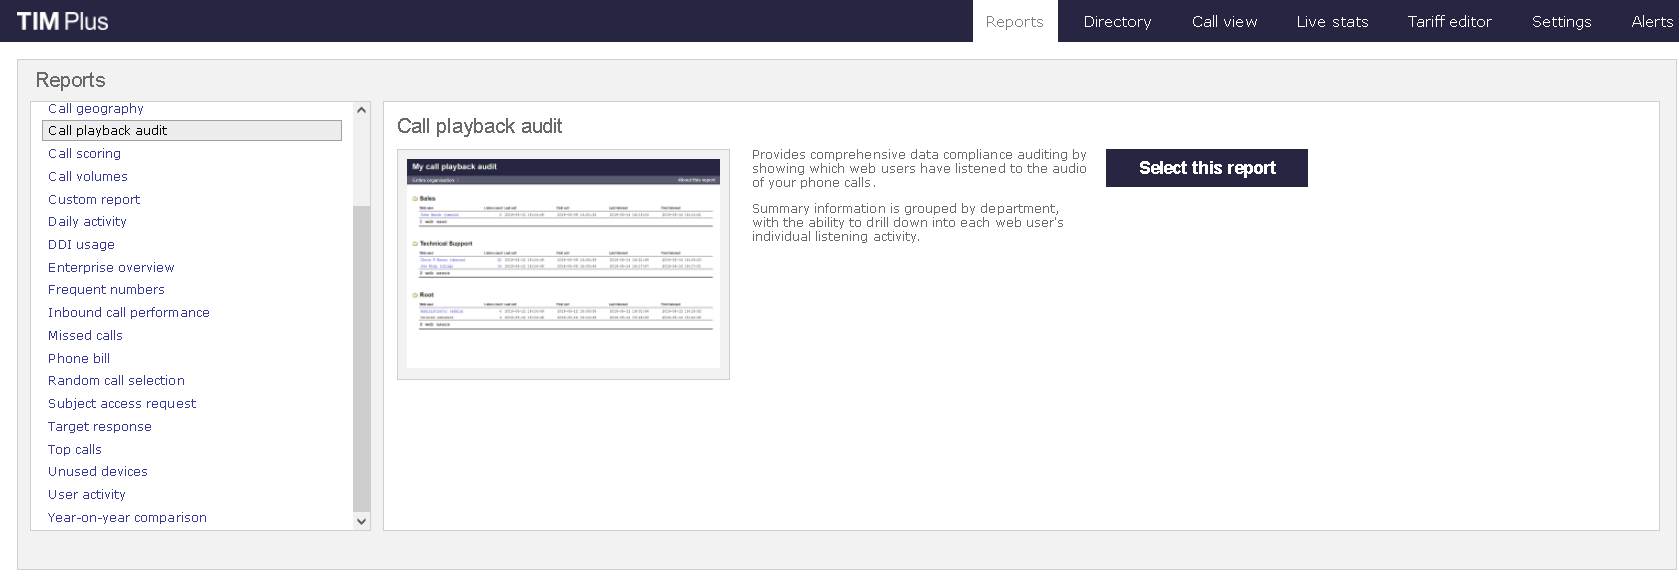Select the Missed calls report
The width and height of the screenshot is (1679, 579).
click(x=85, y=336)
